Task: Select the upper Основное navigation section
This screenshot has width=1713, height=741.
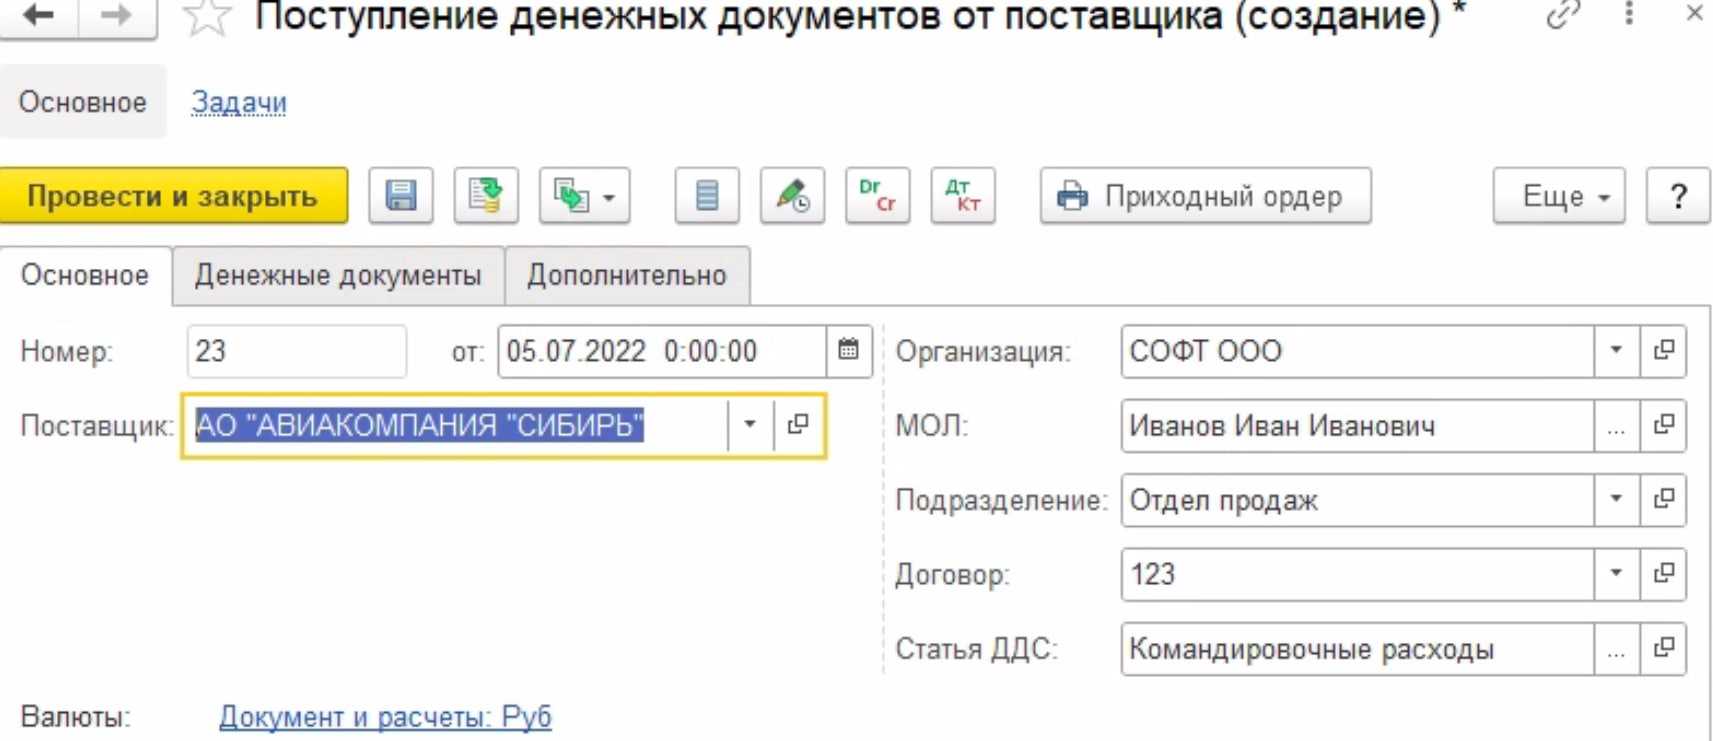Action: (x=83, y=102)
